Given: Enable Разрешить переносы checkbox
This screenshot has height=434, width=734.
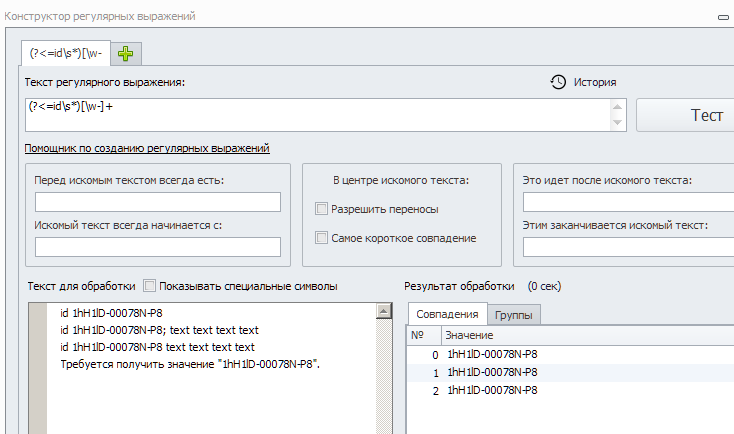Looking at the screenshot, I should click(322, 209).
